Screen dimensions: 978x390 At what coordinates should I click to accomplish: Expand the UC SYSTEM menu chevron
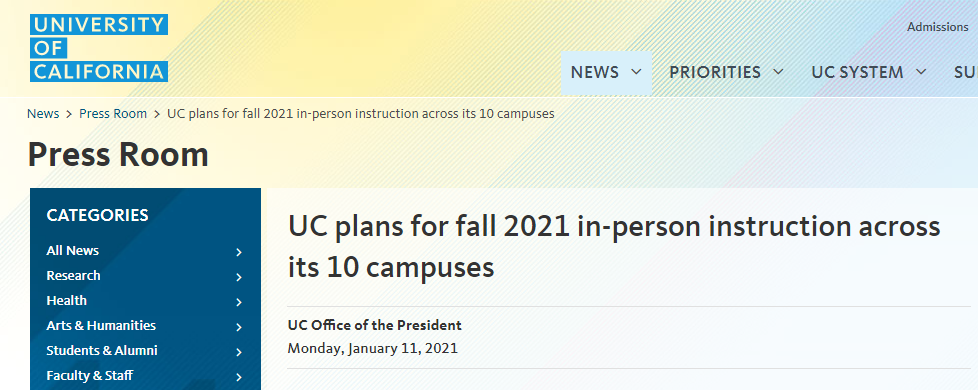[921, 72]
